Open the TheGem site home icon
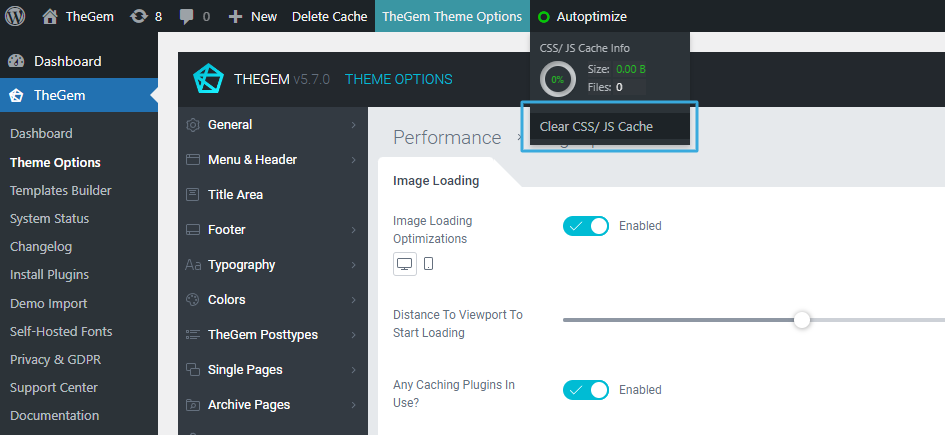The image size is (945, 435). [50, 16]
